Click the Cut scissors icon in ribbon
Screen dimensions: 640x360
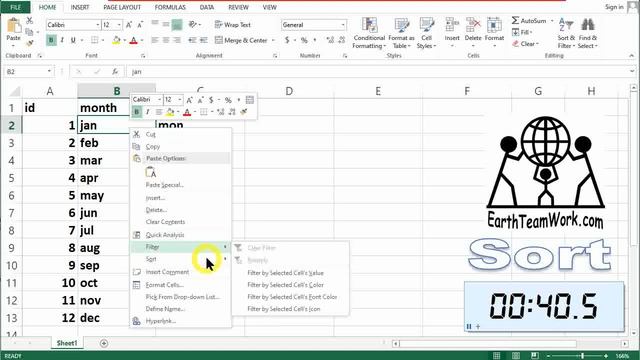[x=29, y=20]
